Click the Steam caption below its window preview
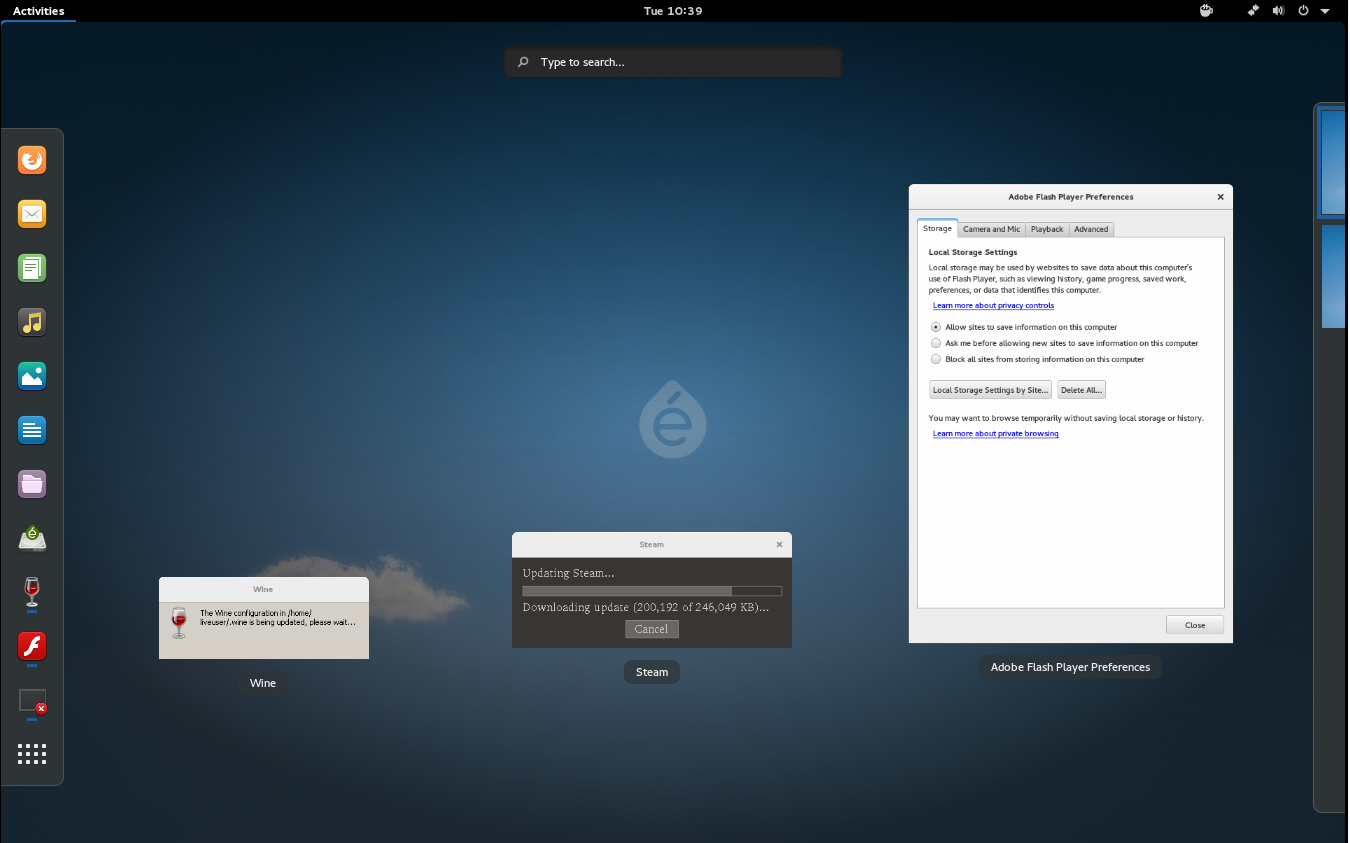 coord(652,672)
